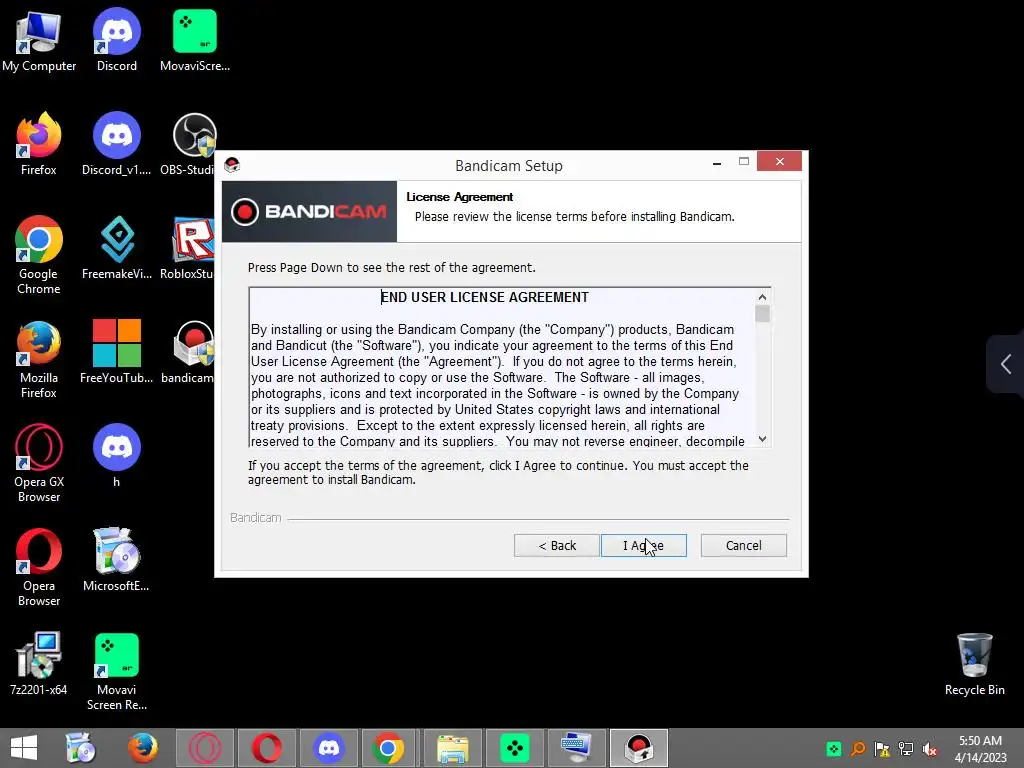Image resolution: width=1024 pixels, height=768 pixels.
Task: Click the license scrollbar up arrow
Action: click(x=762, y=297)
